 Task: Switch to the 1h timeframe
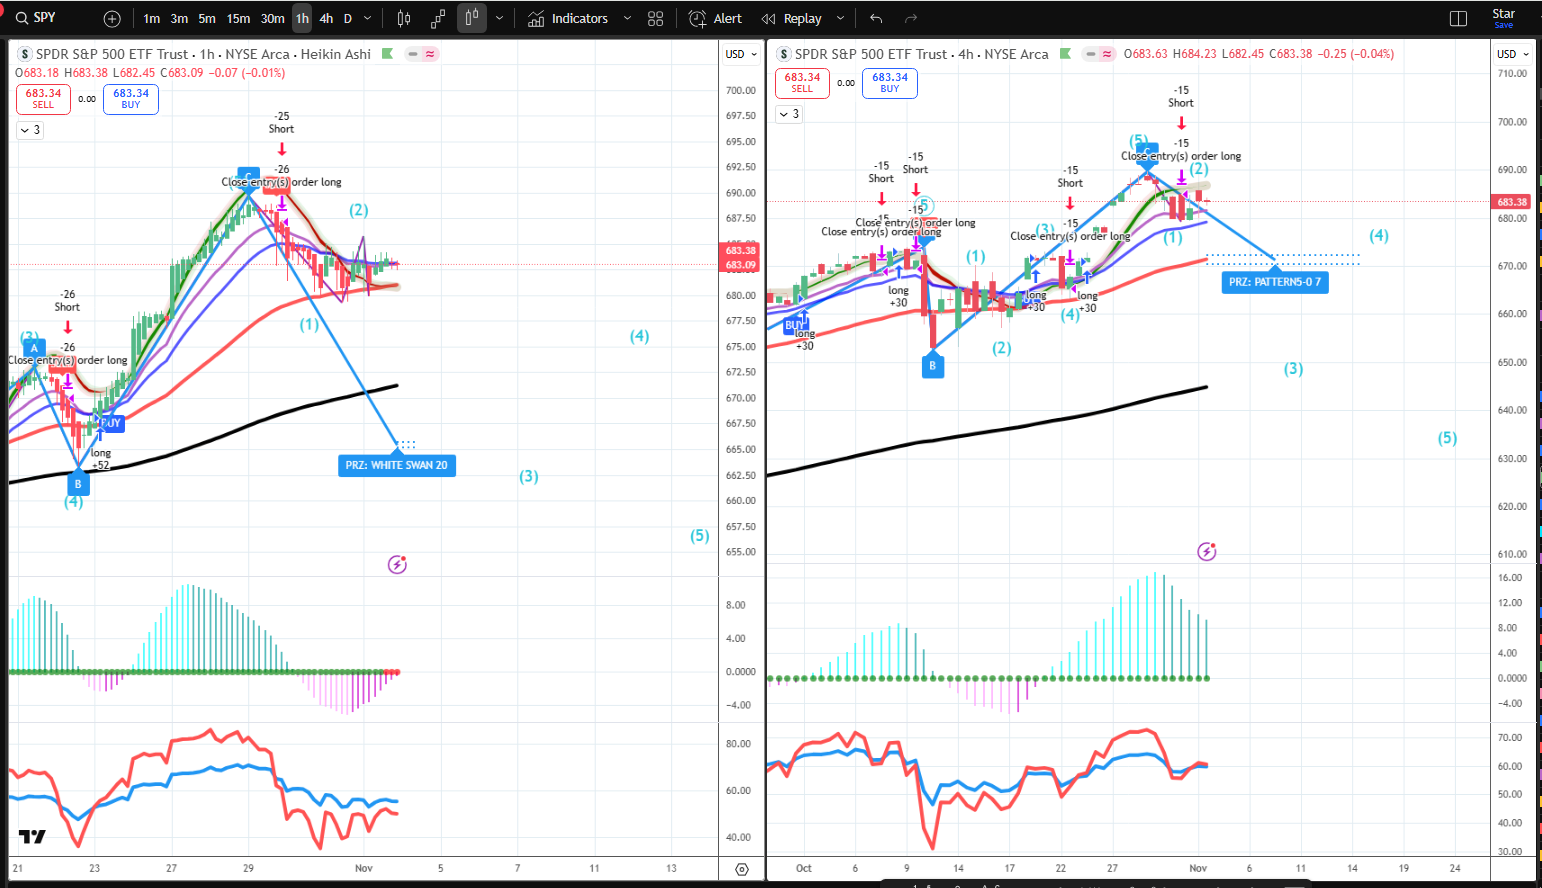[x=302, y=19]
